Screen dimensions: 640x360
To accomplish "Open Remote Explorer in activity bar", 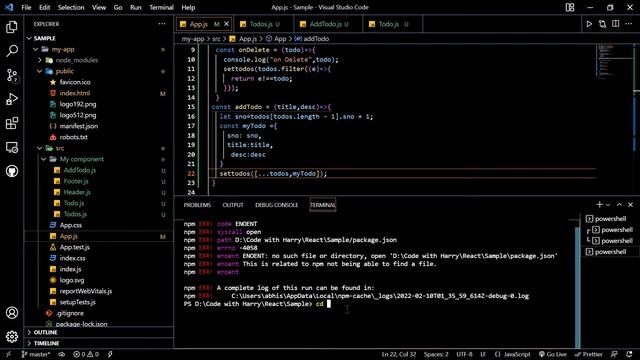I will click(x=12, y=147).
